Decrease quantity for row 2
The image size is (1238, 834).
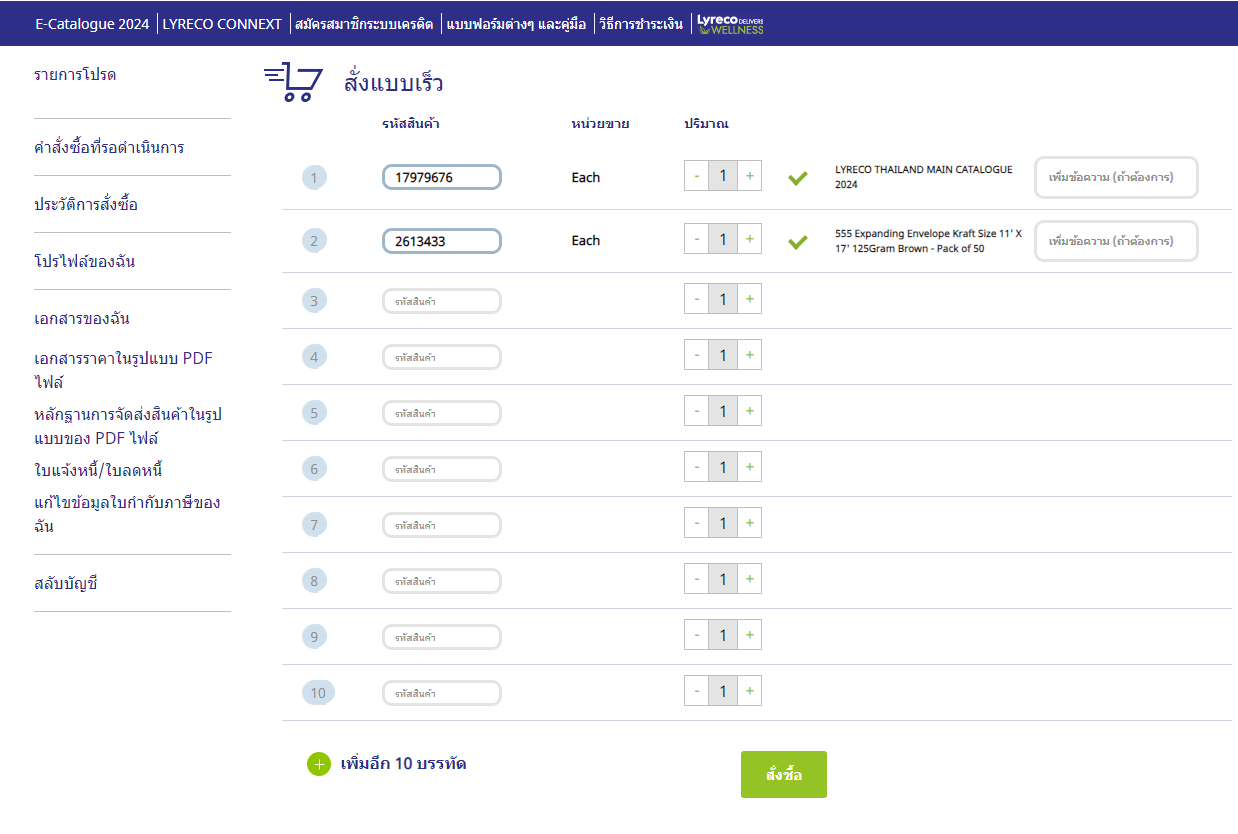697,240
